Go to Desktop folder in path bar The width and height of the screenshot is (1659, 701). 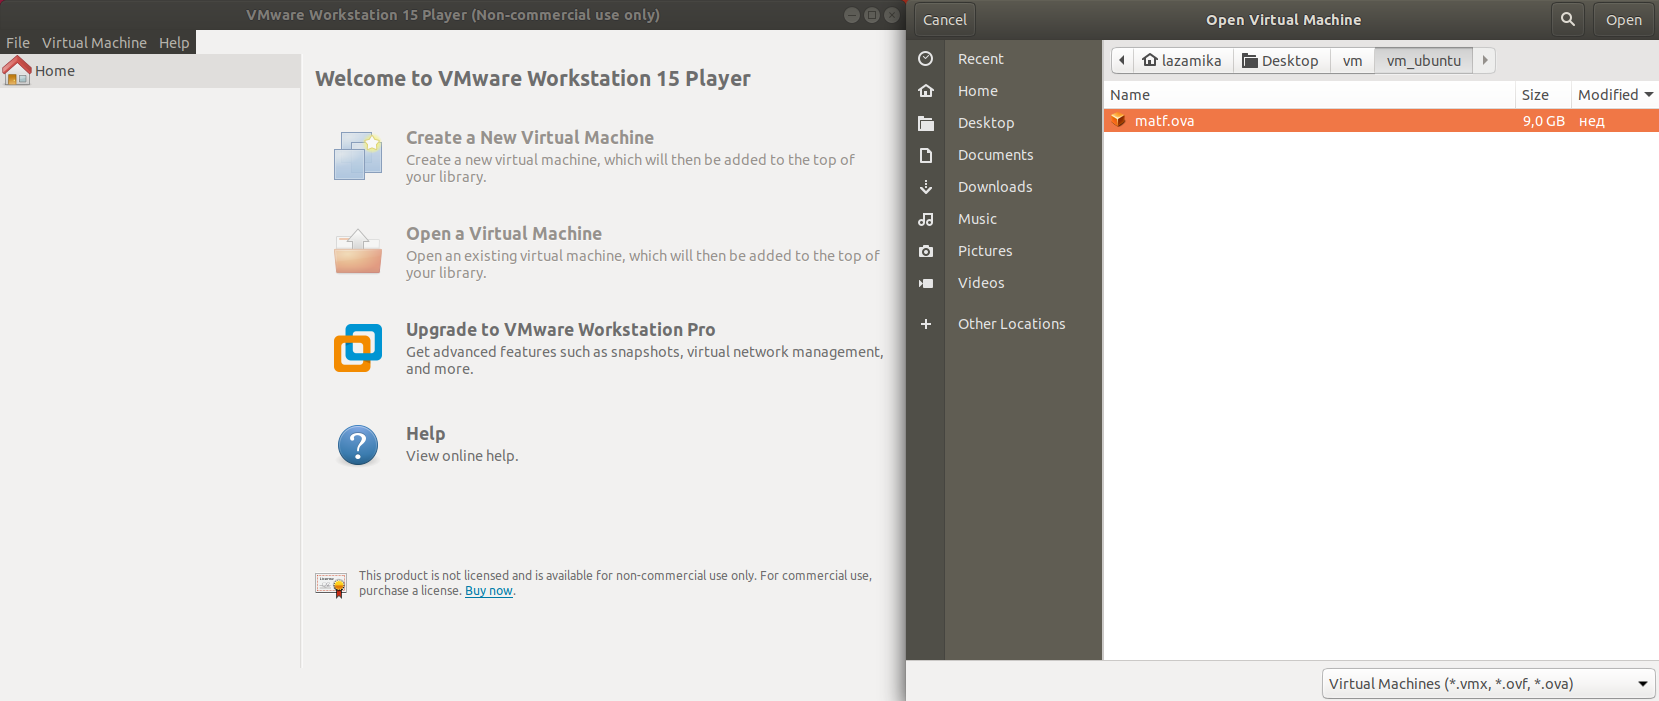[1281, 61]
